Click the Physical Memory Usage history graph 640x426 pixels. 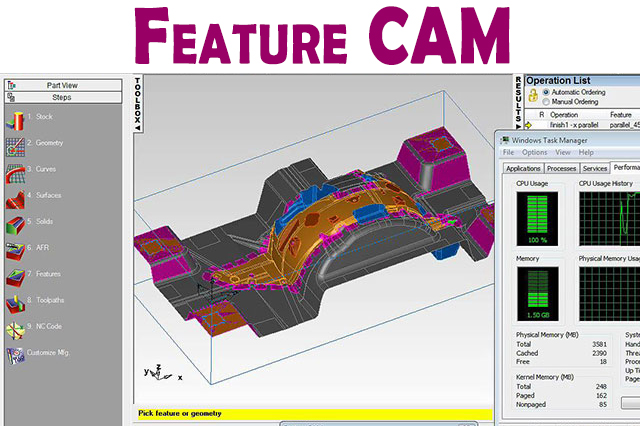[609, 293]
